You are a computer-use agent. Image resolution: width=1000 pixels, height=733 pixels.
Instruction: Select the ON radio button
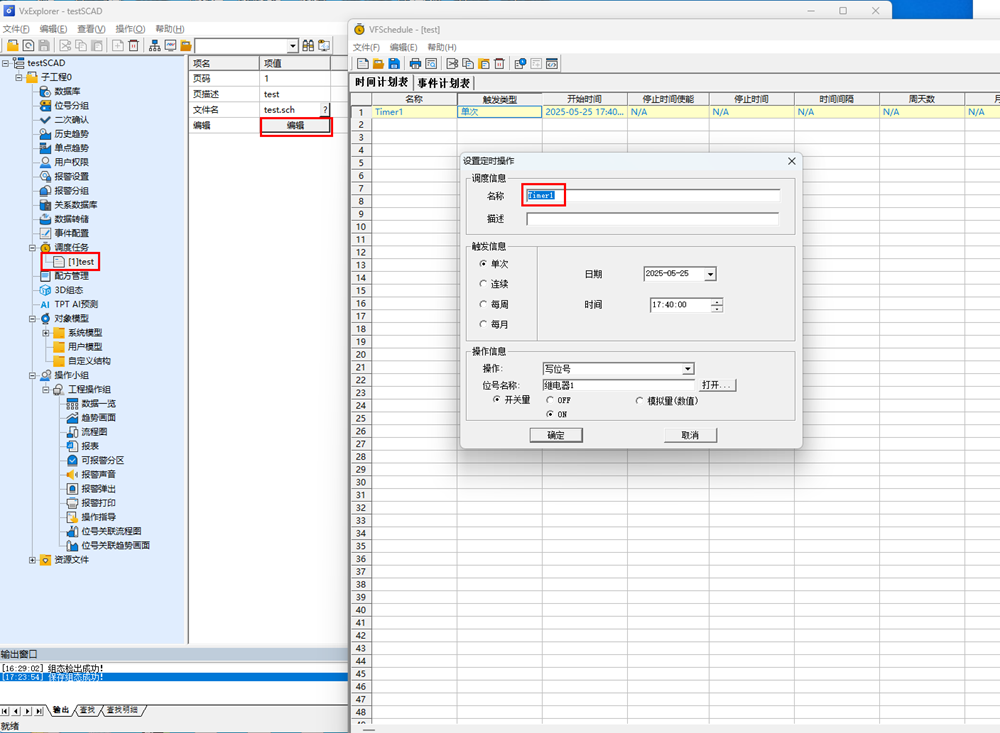[550, 414]
